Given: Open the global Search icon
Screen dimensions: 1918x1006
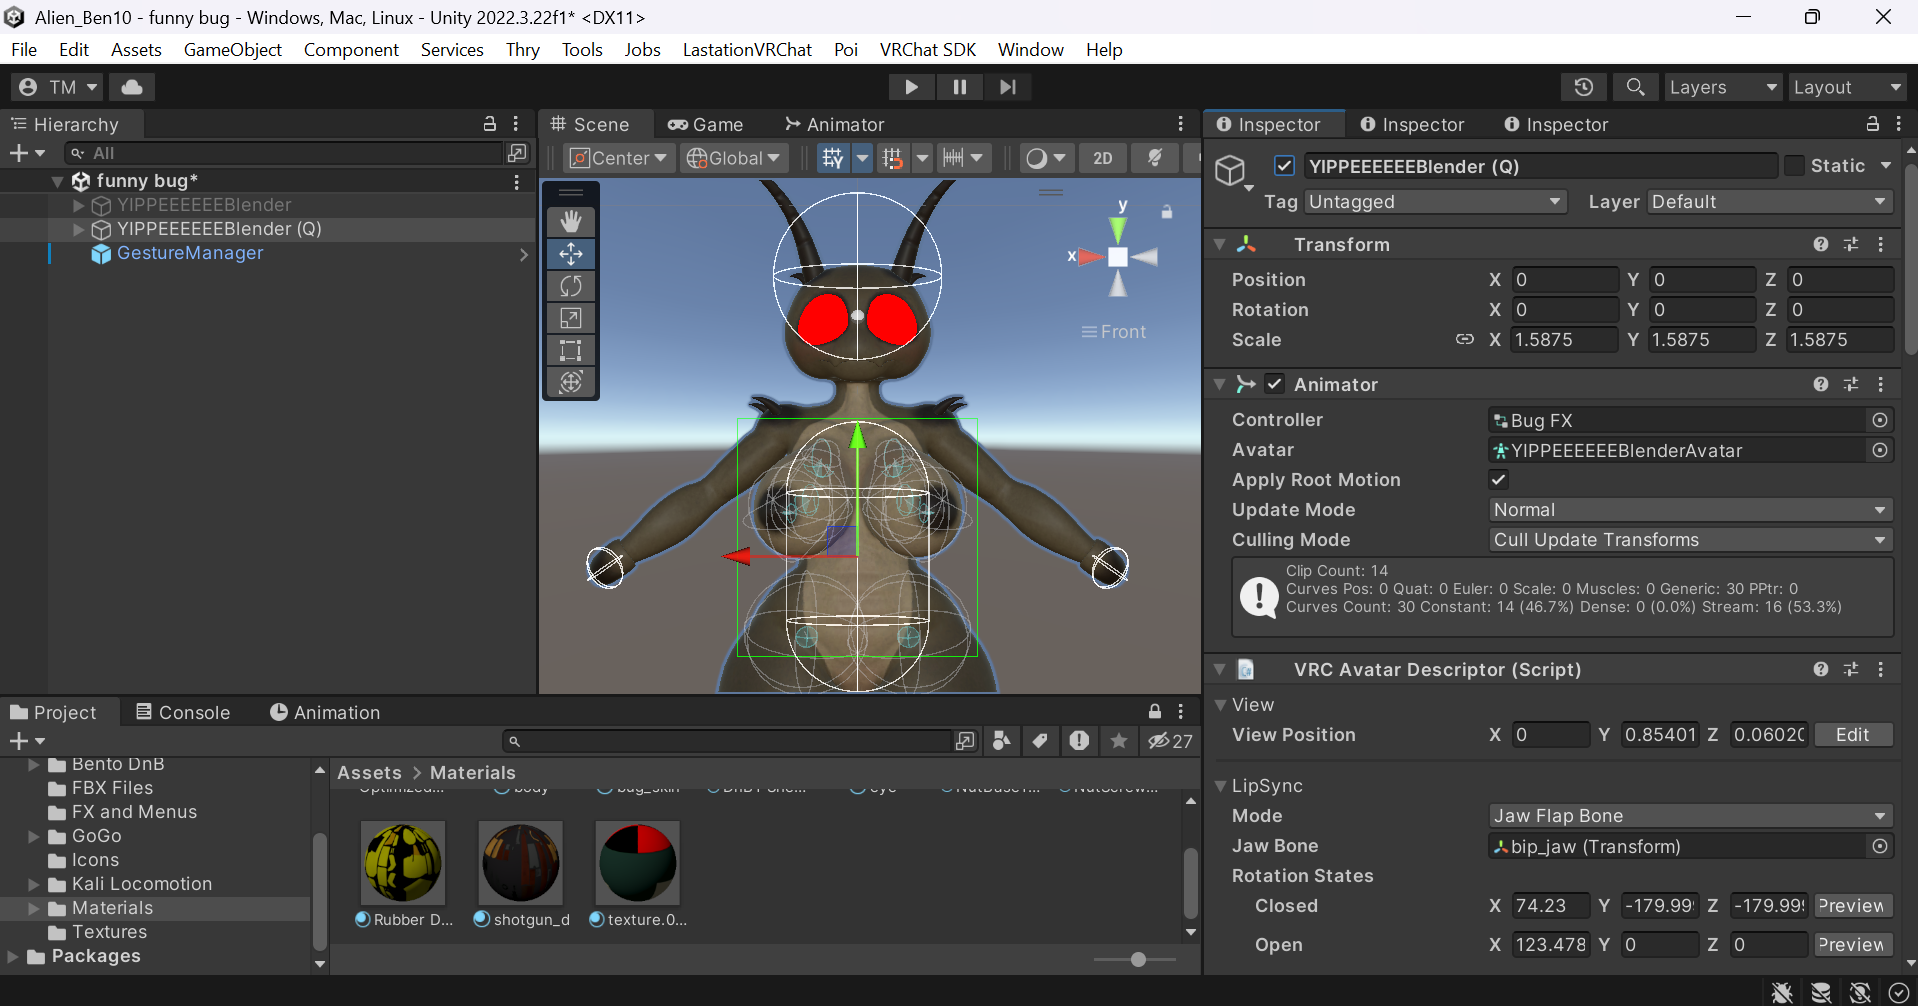Looking at the screenshot, I should 1635,87.
